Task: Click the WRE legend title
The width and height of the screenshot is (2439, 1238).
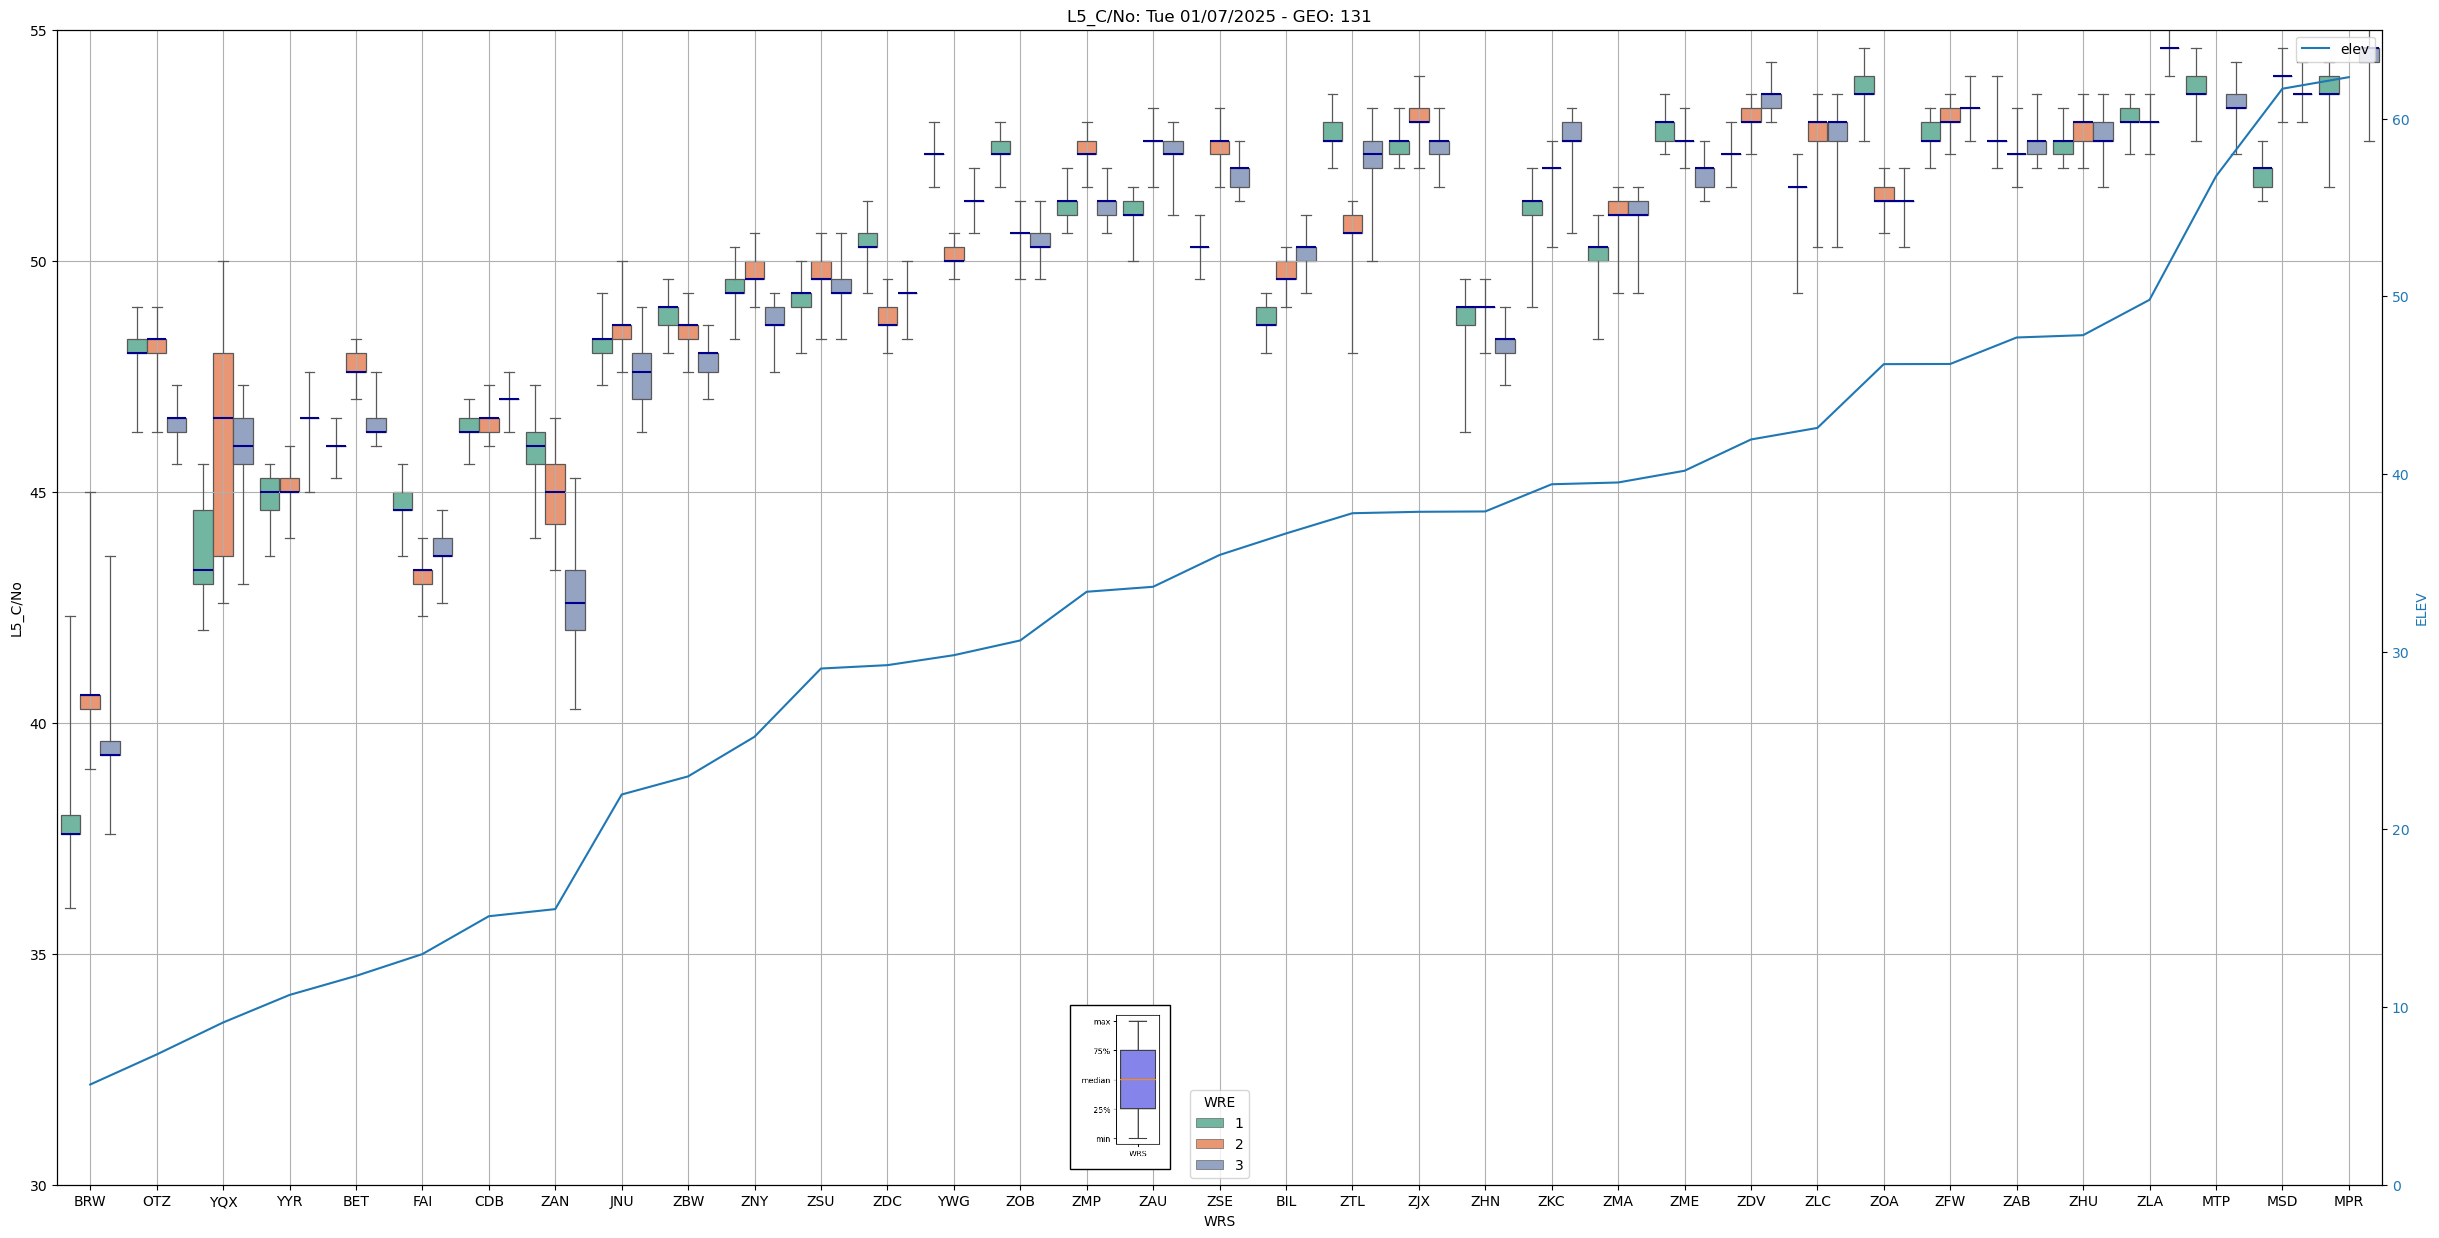Action: coord(1219,1102)
